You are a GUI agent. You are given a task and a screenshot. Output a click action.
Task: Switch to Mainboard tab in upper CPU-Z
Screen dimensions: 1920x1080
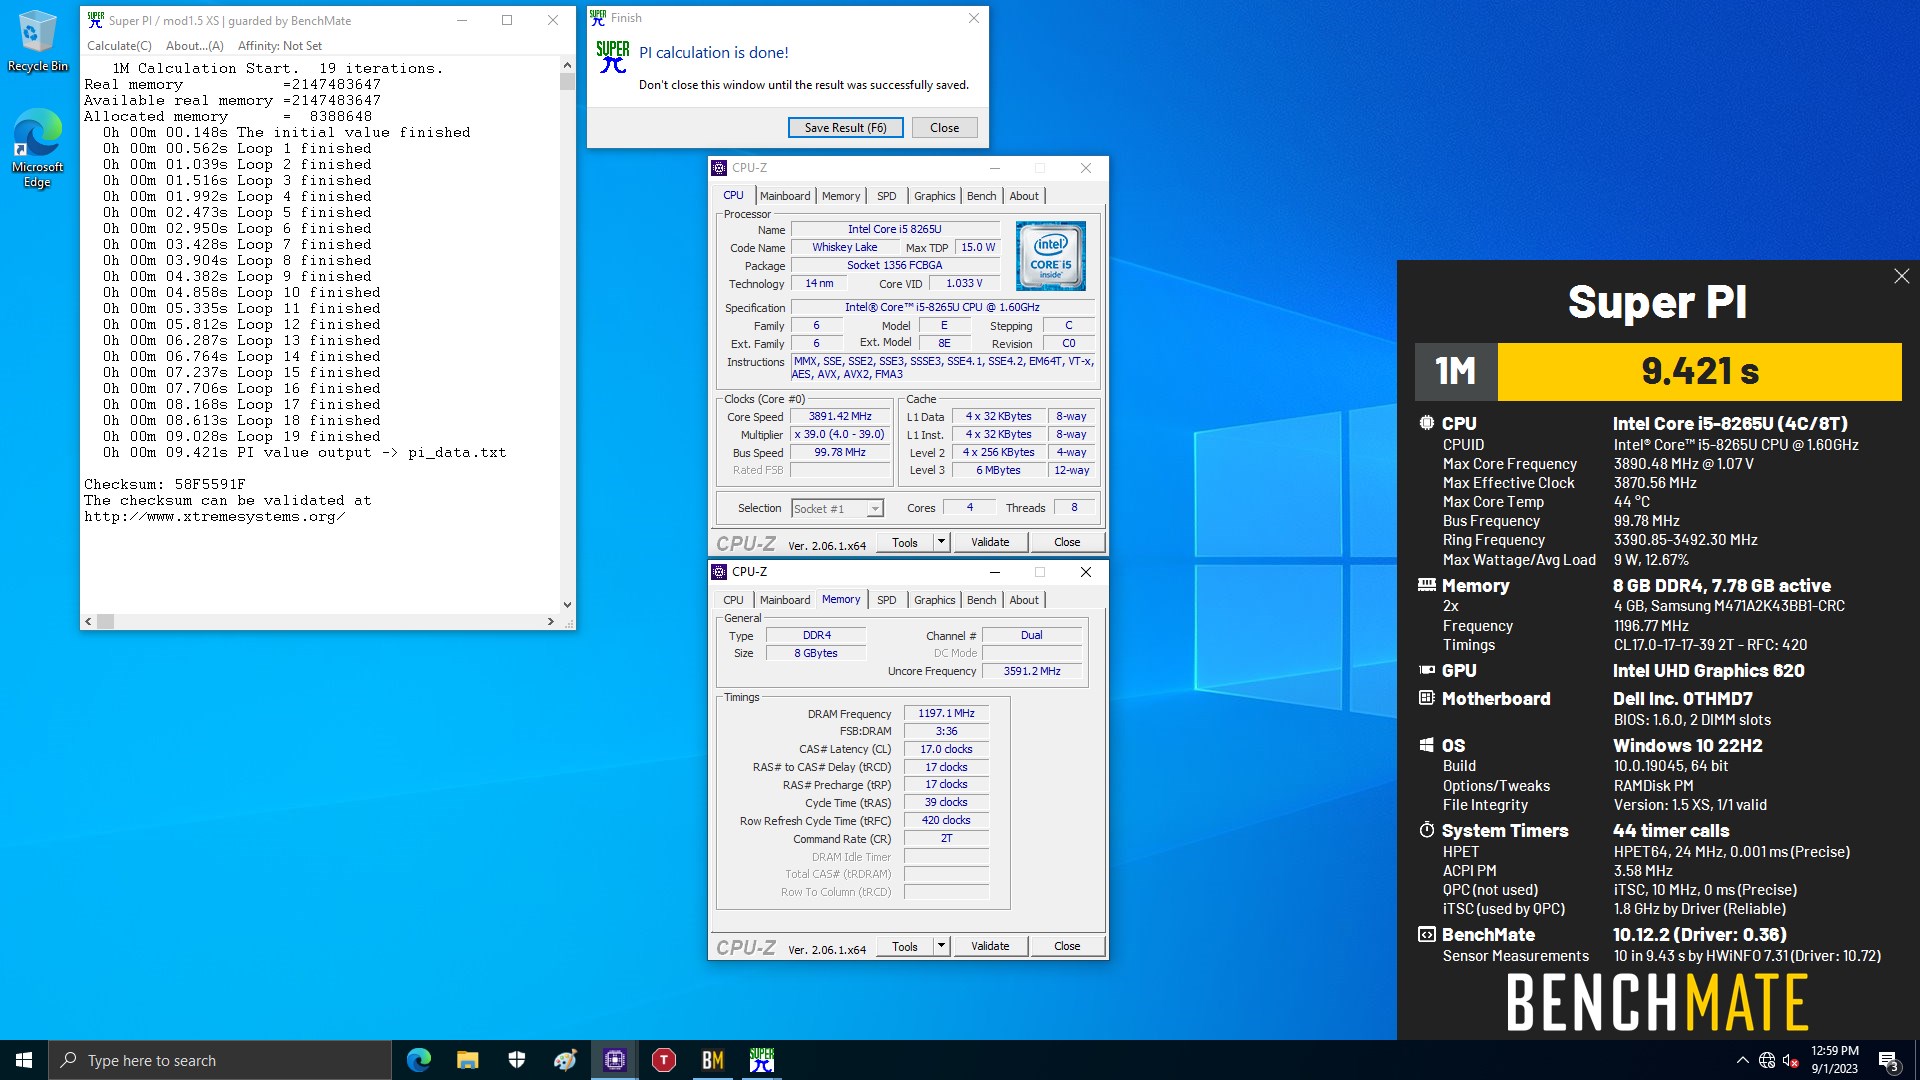(x=785, y=196)
